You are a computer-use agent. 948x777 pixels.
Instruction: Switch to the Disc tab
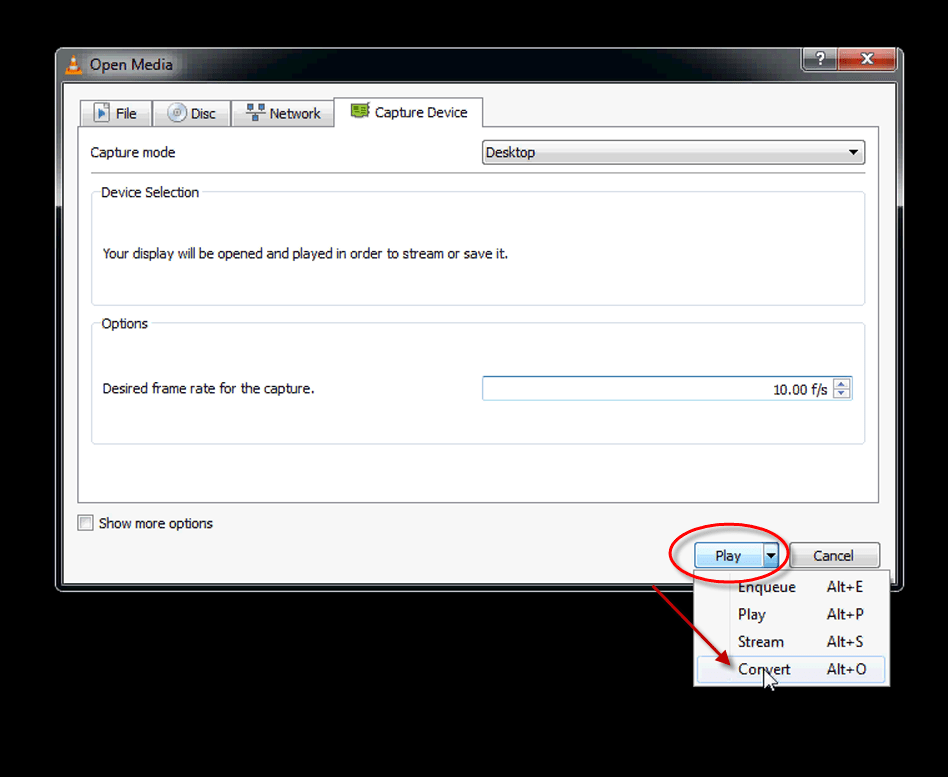(x=192, y=113)
